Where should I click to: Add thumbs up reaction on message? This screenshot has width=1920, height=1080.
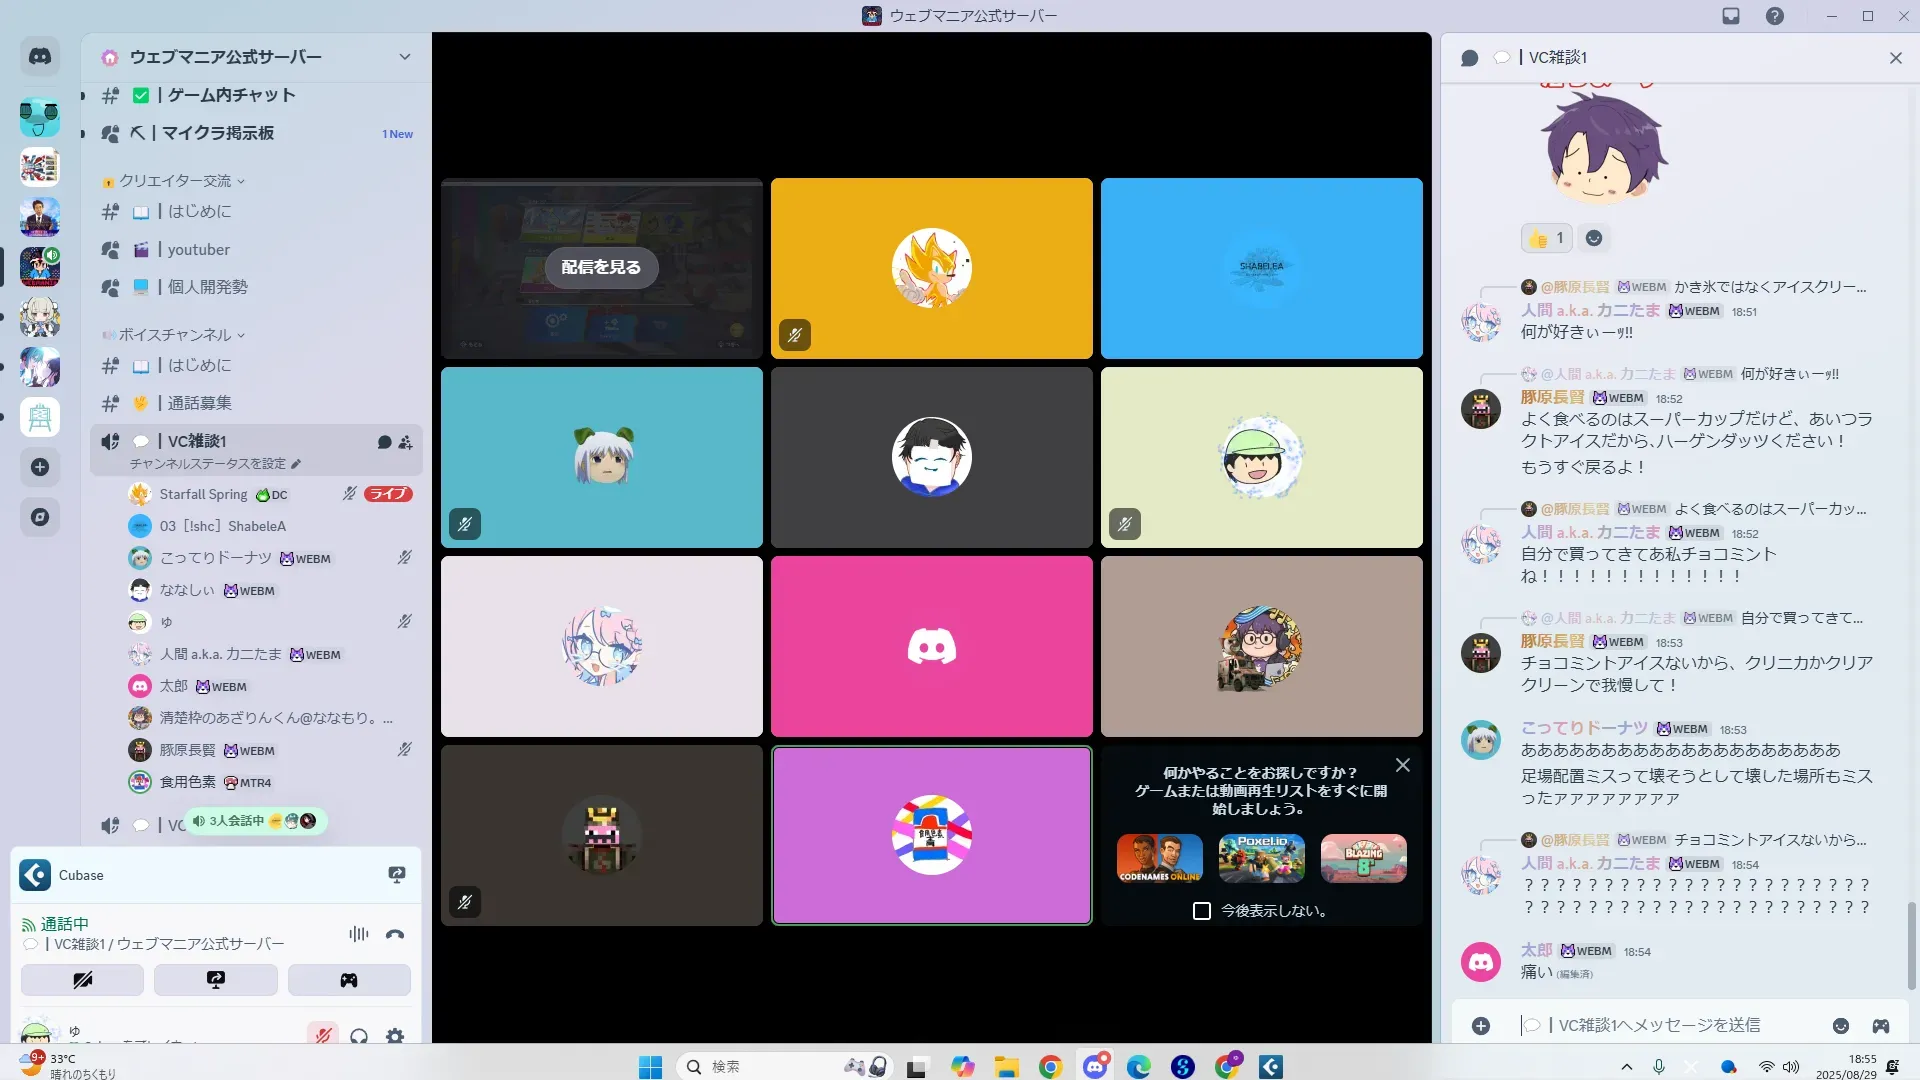1546,238
